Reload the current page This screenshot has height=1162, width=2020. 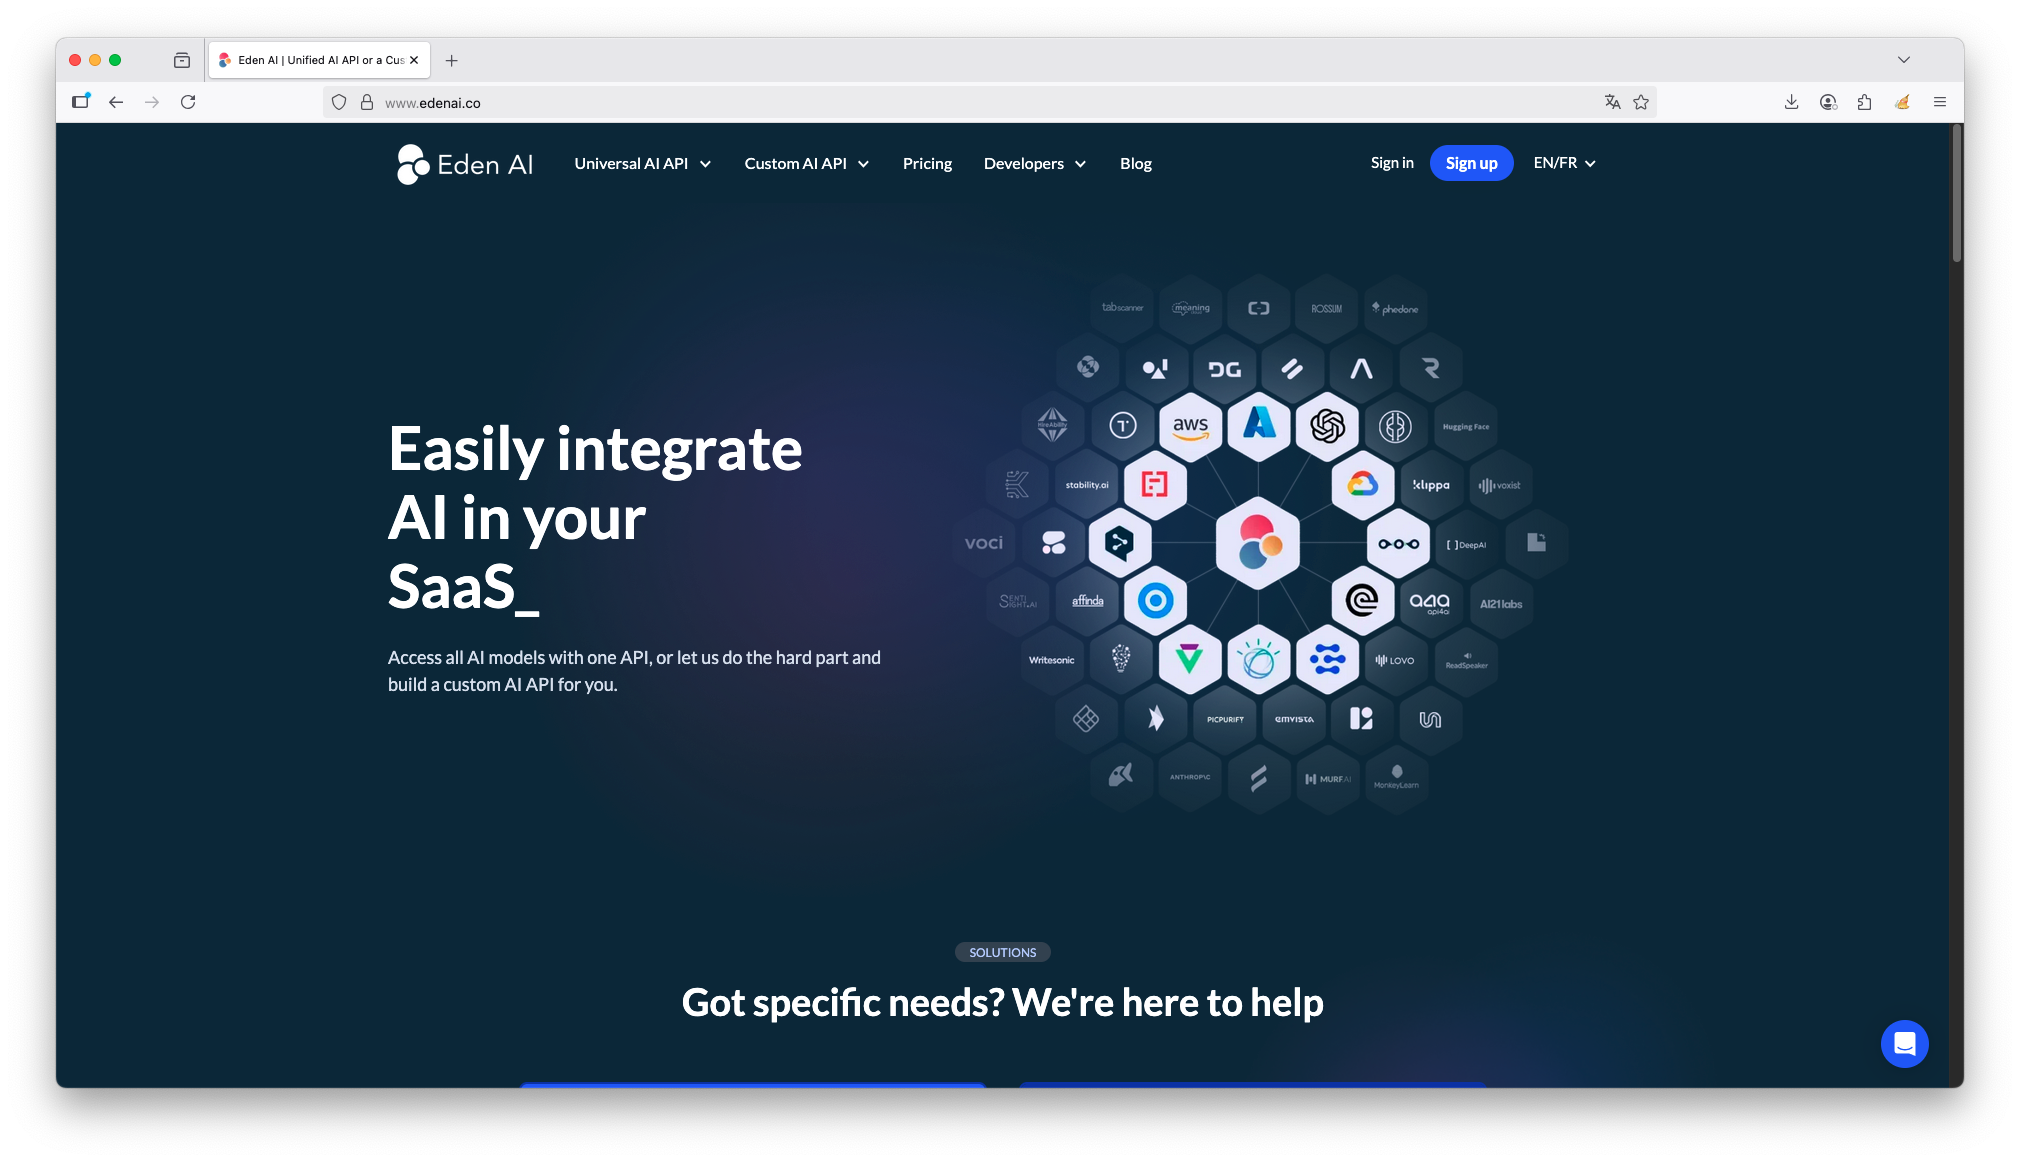click(x=188, y=102)
